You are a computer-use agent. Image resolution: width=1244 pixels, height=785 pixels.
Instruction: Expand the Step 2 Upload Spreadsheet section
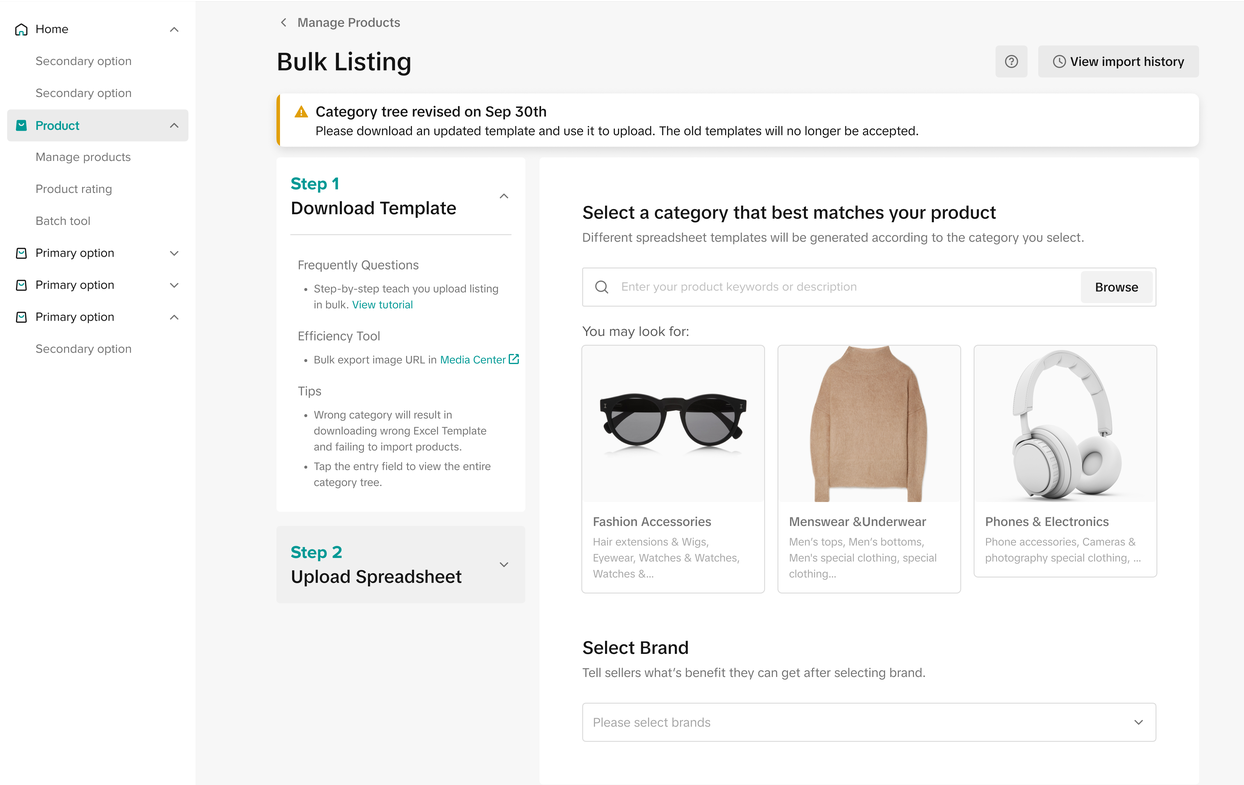click(x=504, y=565)
